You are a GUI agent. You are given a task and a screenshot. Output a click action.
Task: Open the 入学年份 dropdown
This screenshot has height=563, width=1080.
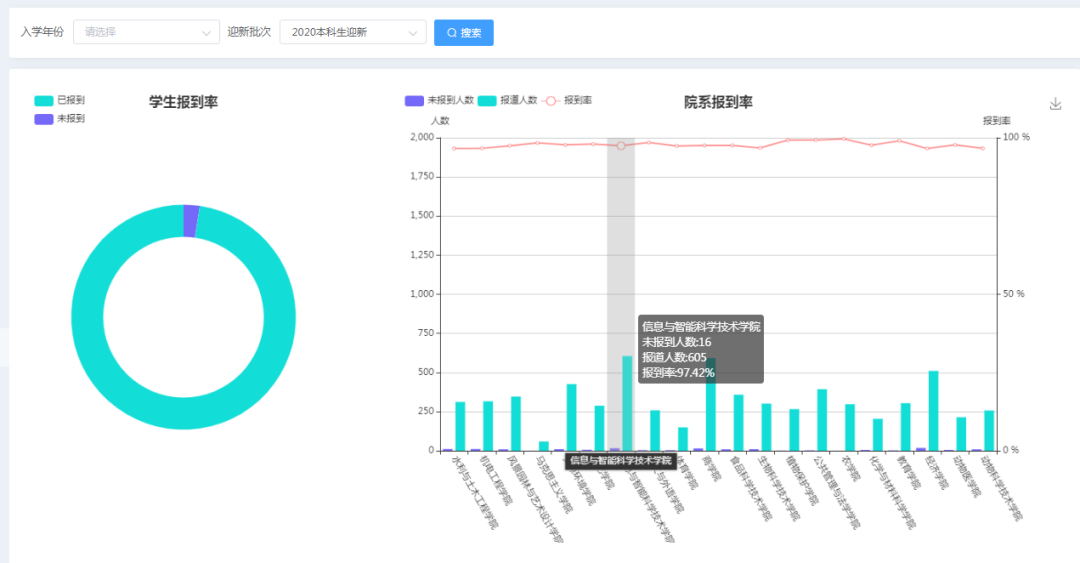146,32
